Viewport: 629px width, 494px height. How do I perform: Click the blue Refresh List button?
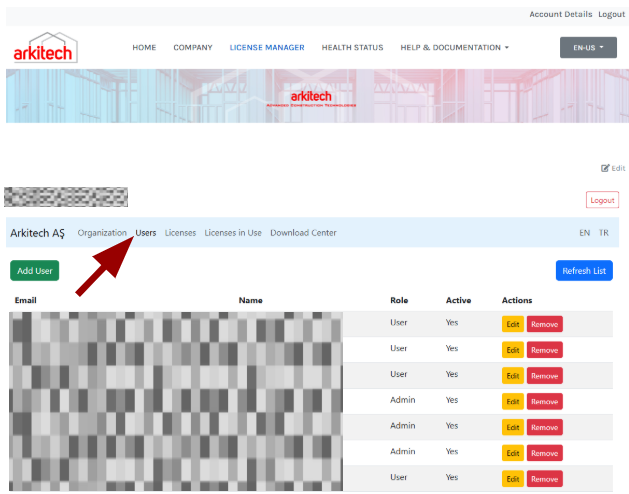pyautogui.click(x=584, y=270)
